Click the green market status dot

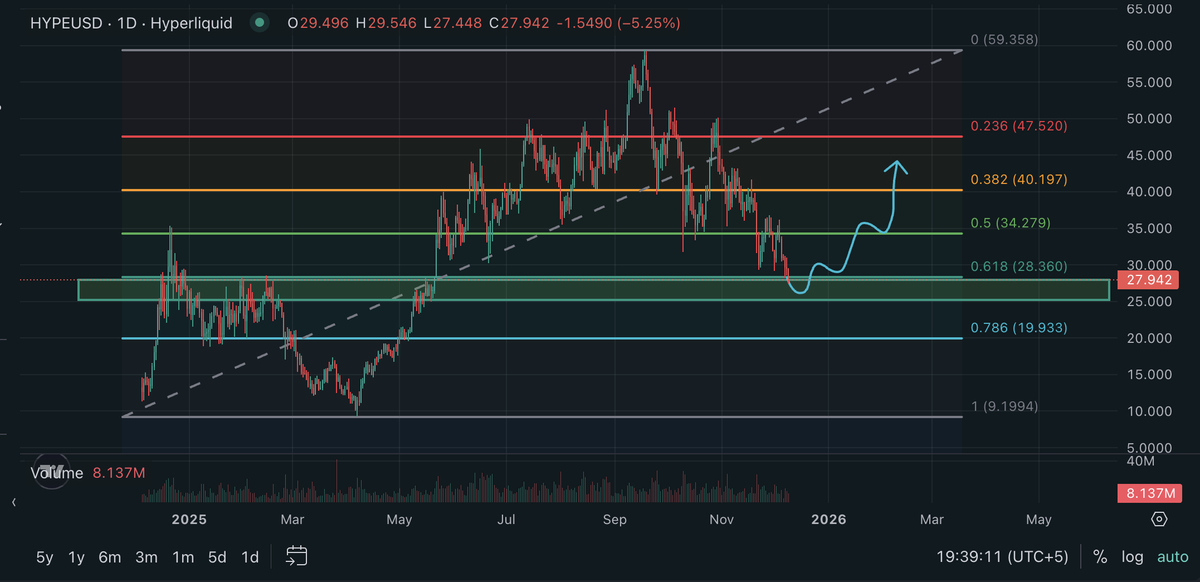click(260, 22)
